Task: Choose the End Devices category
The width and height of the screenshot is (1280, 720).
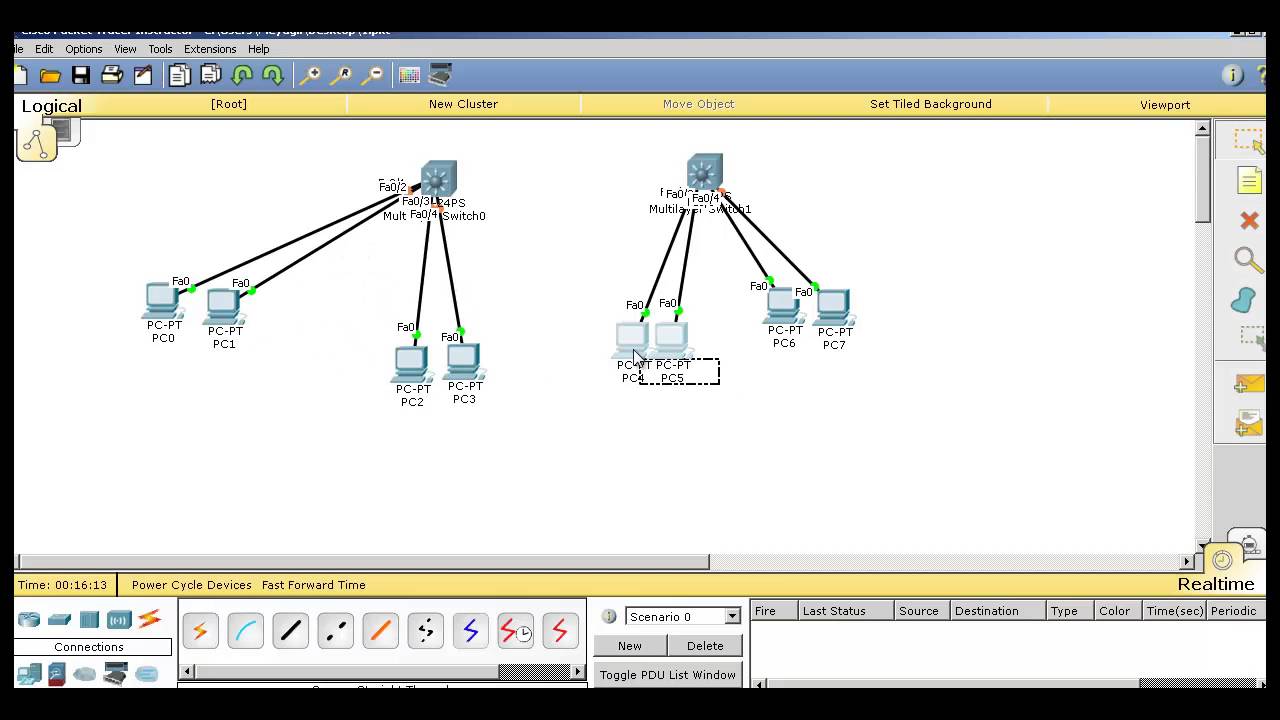Action: pos(29,675)
